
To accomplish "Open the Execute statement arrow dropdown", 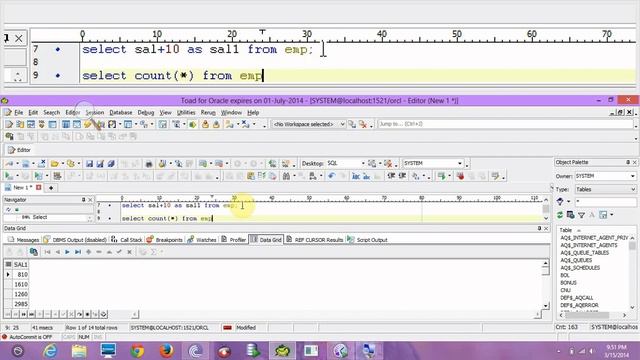I will 17,176.
